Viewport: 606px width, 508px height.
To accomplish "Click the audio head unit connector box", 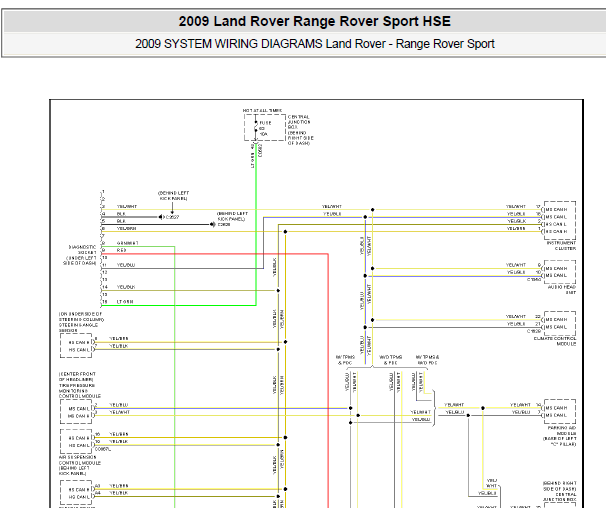I will click(x=560, y=272).
